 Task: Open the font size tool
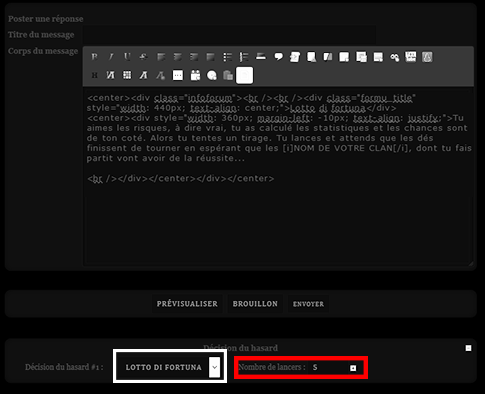(110, 75)
